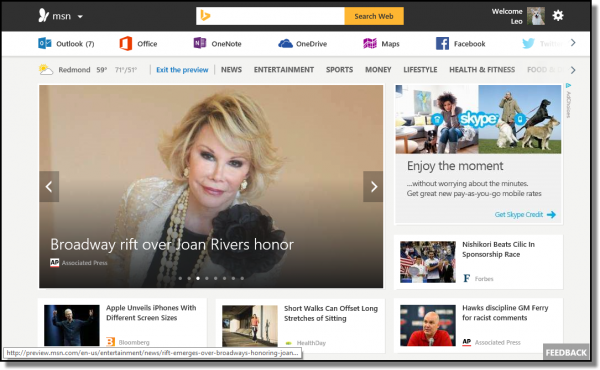
Task: Open the OneDrive cloud icon
Action: click(x=285, y=44)
